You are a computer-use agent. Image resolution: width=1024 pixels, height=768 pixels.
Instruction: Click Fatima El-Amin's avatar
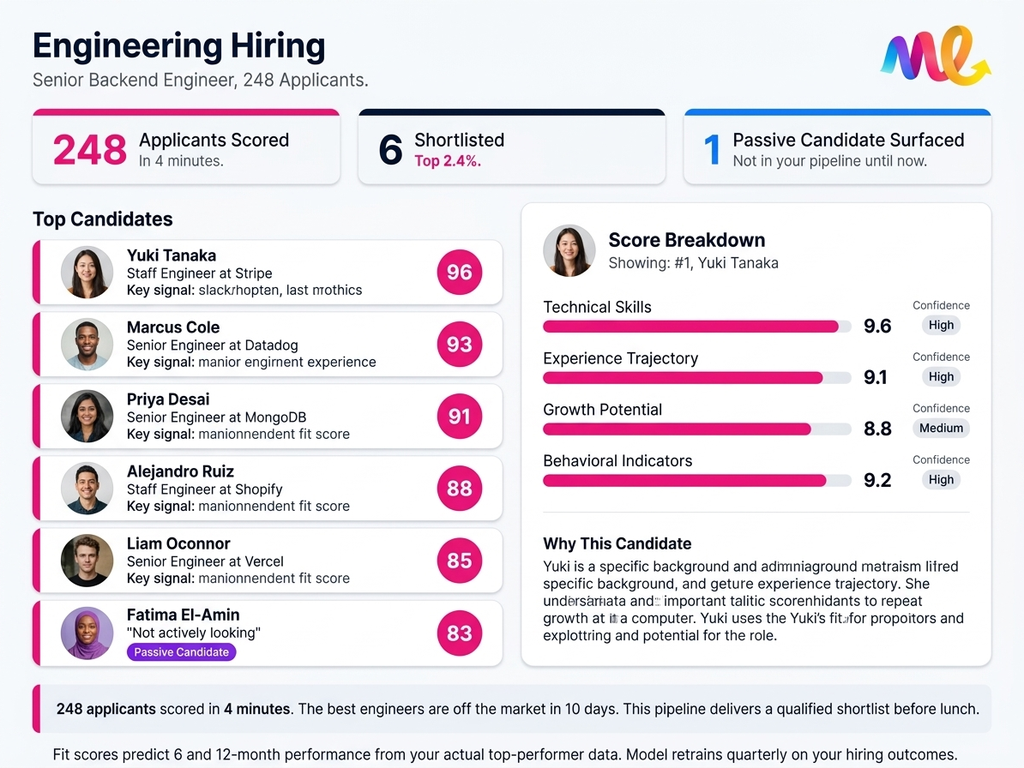87,633
